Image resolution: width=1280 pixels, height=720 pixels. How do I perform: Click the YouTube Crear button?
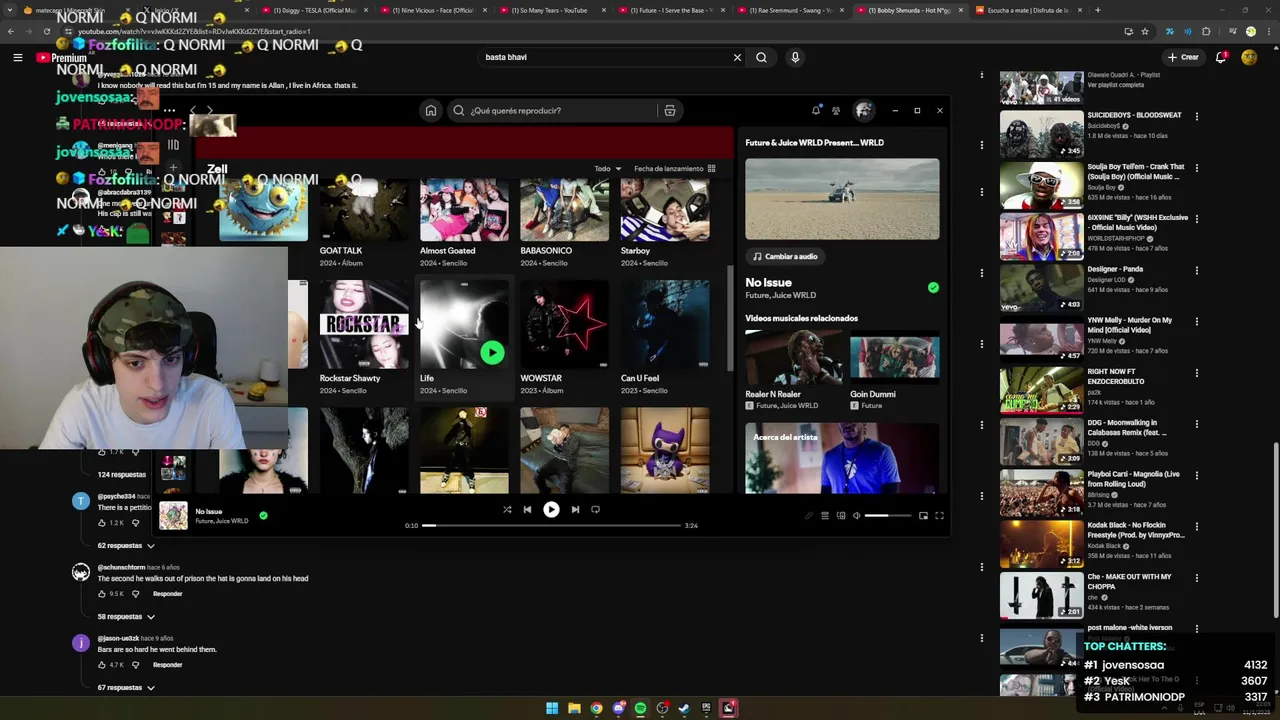(x=1182, y=57)
